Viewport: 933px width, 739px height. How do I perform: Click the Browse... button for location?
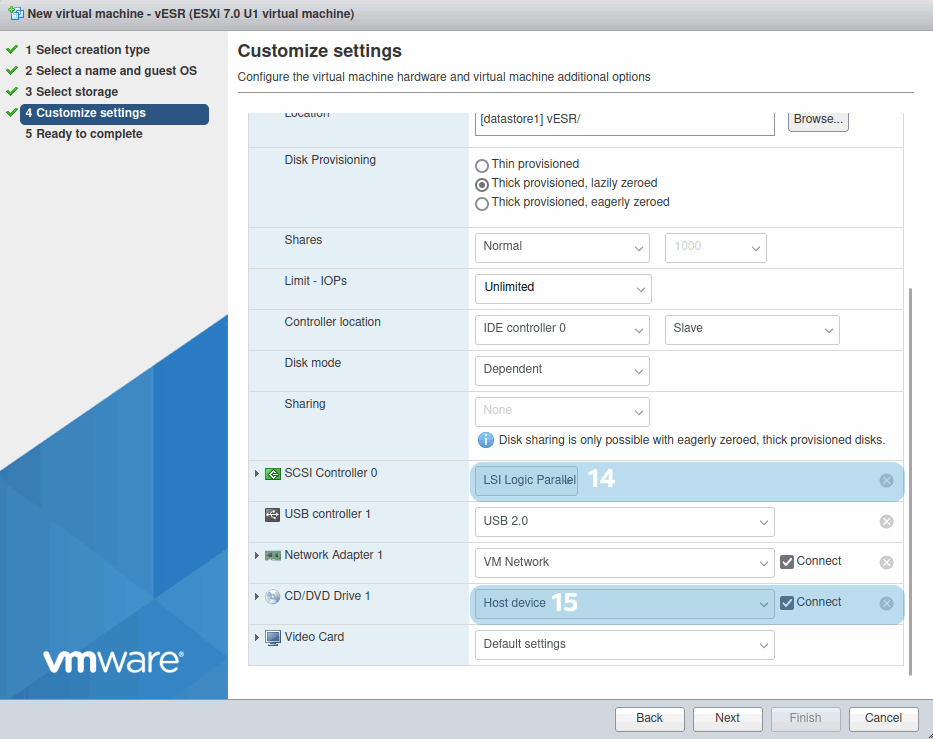tap(818, 119)
